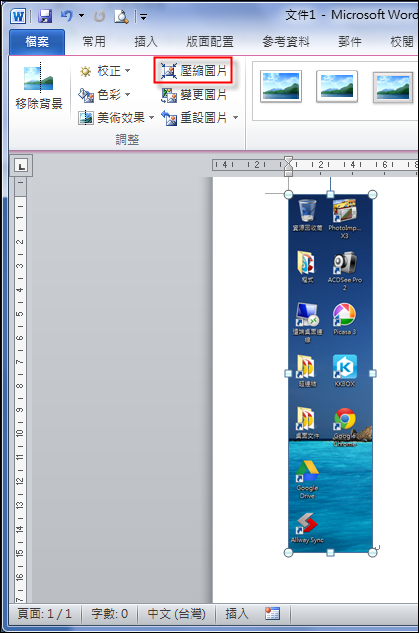
Task: Click the 字數: 0 word count
Action: click(x=109, y=614)
